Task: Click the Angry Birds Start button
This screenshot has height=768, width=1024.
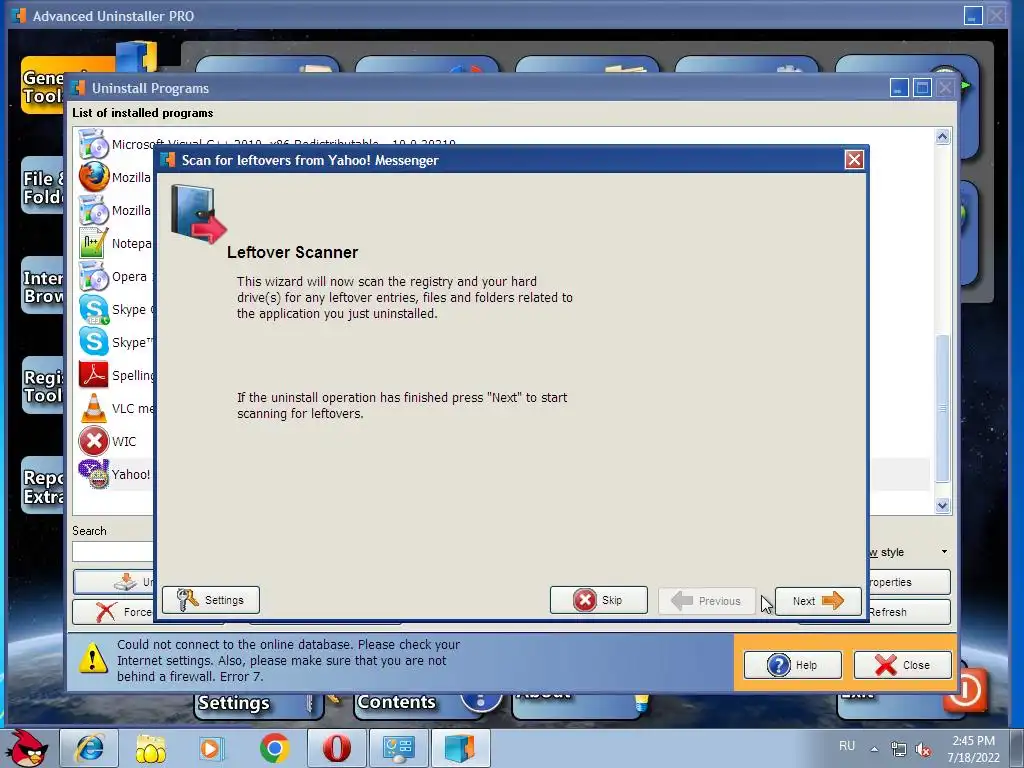Action: 26,748
